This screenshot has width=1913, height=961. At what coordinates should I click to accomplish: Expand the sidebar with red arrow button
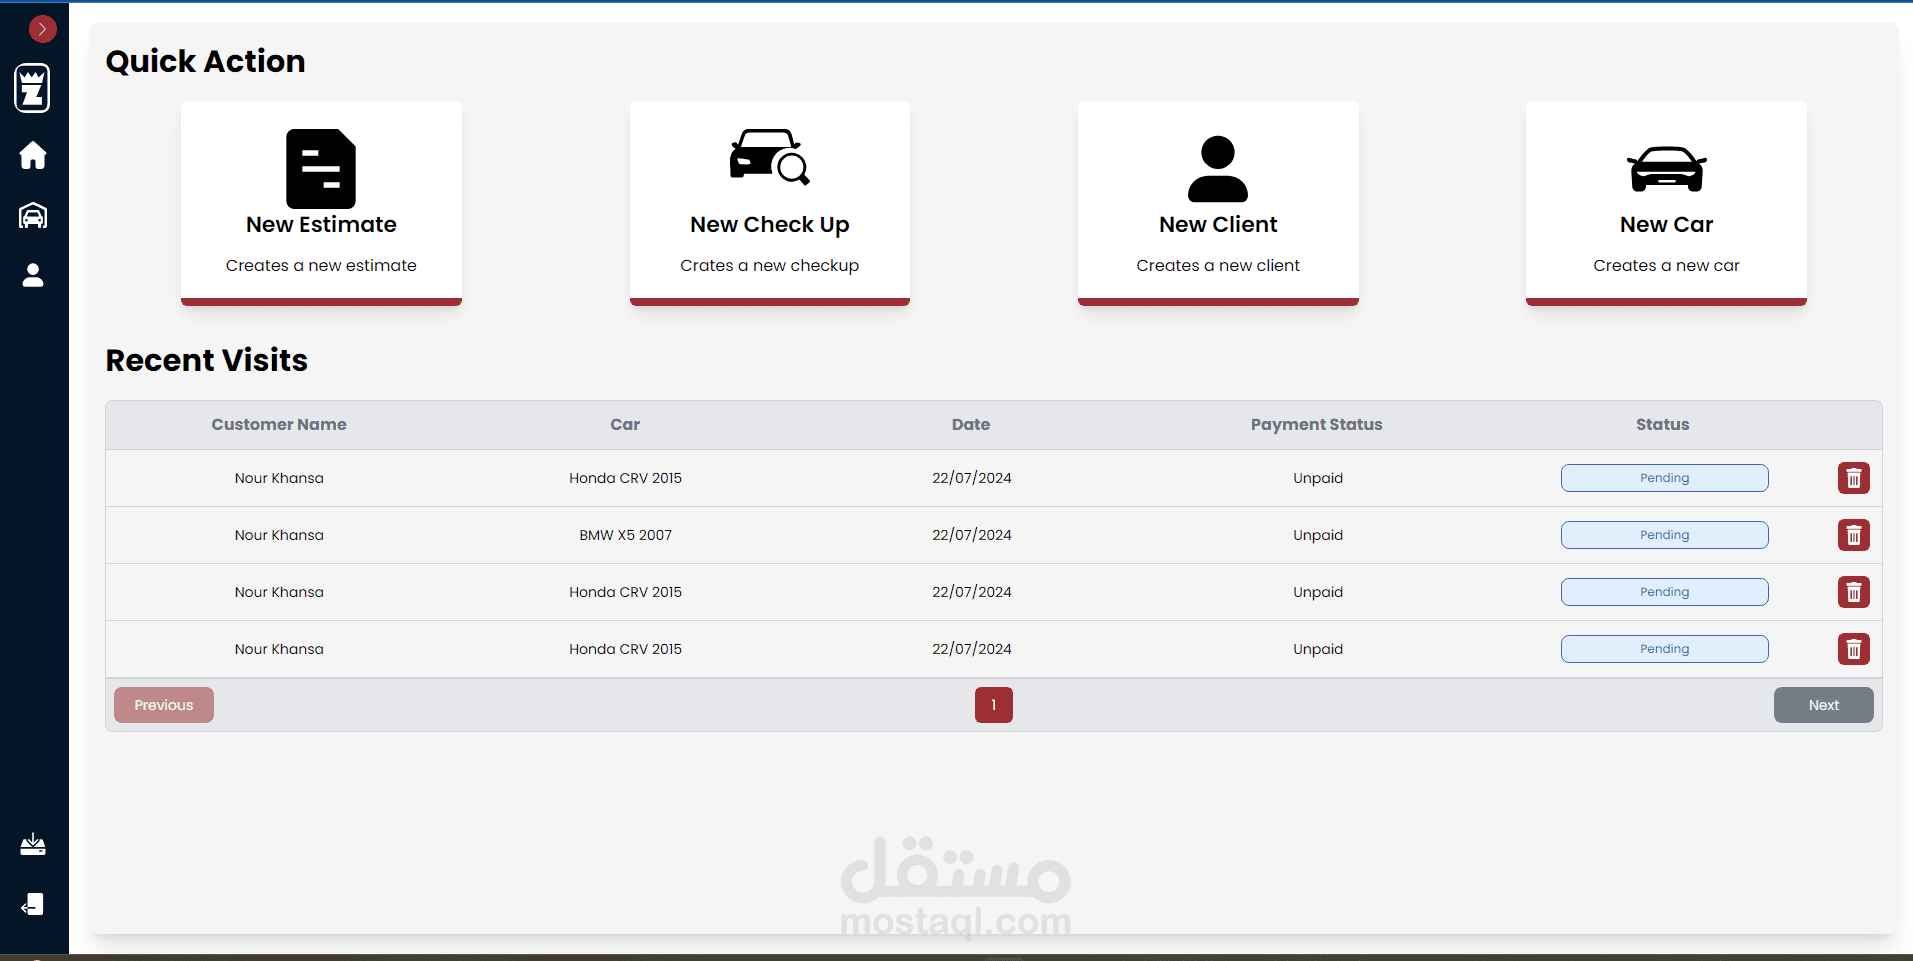(42, 29)
